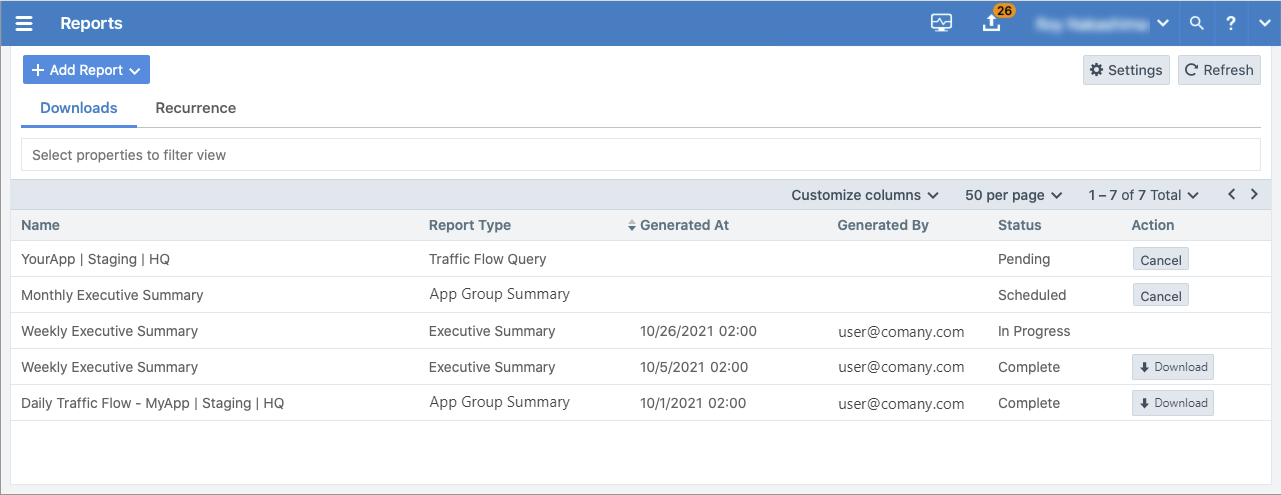Go to next page arrow
1281x495 pixels.
(1254, 194)
